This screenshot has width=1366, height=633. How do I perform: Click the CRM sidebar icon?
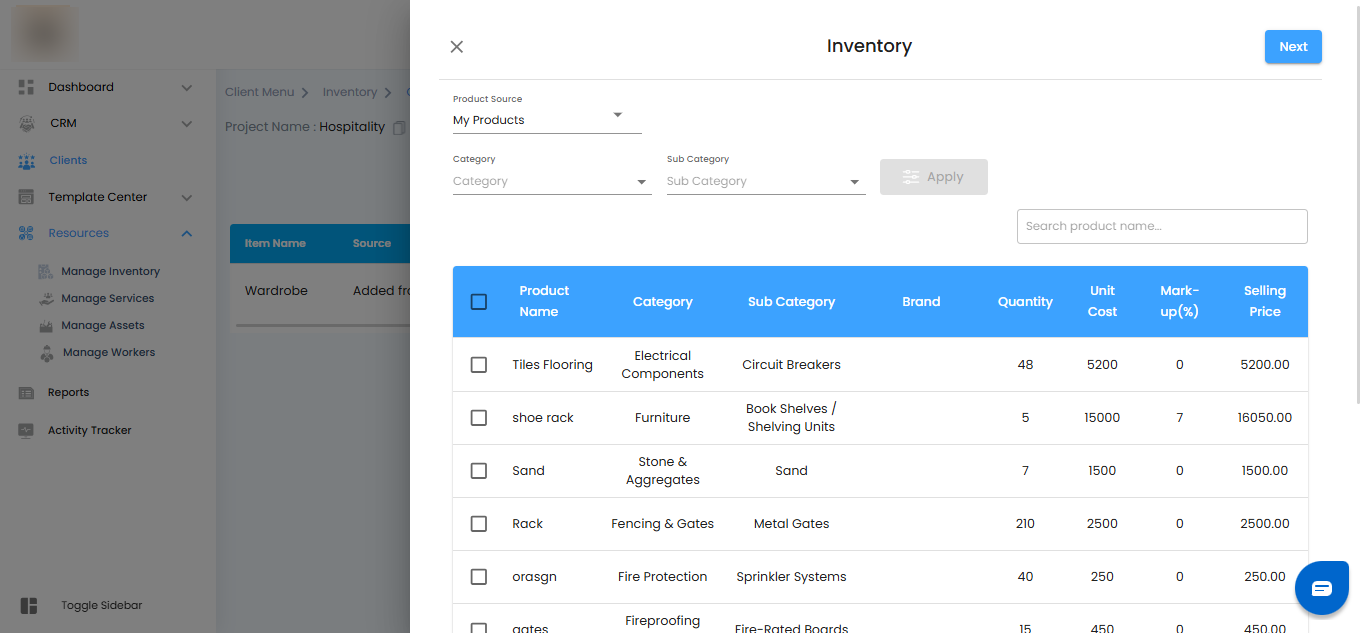point(27,123)
